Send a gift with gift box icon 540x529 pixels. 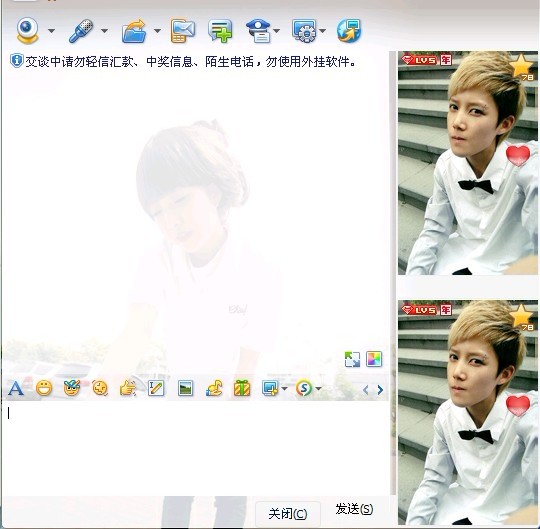(x=242, y=388)
